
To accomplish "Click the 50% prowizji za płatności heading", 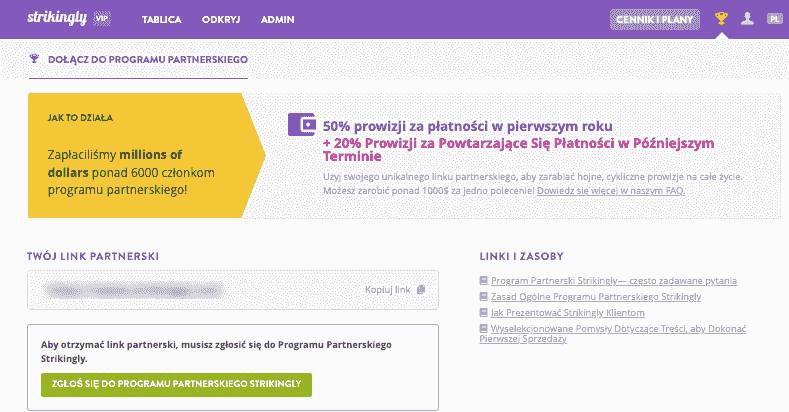I will point(467,126).
